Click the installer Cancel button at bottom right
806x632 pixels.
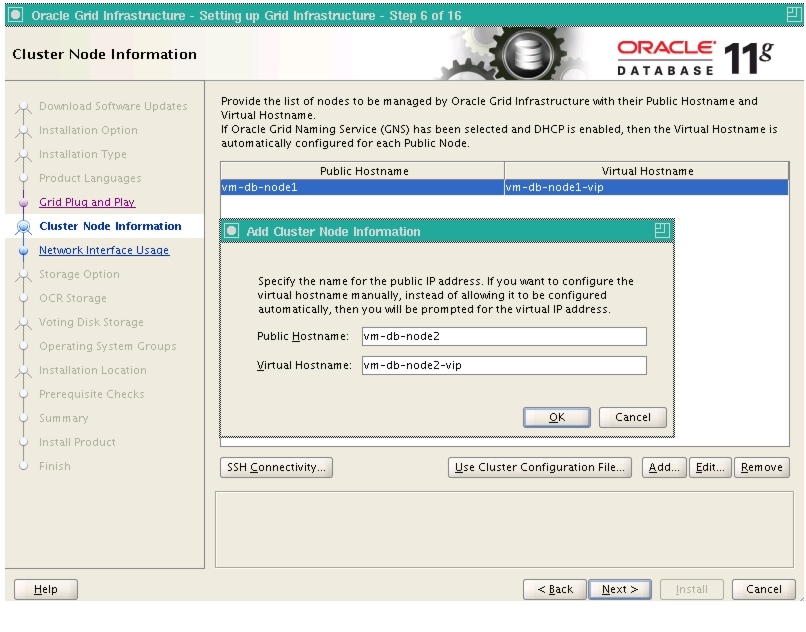[x=763, y=589]
